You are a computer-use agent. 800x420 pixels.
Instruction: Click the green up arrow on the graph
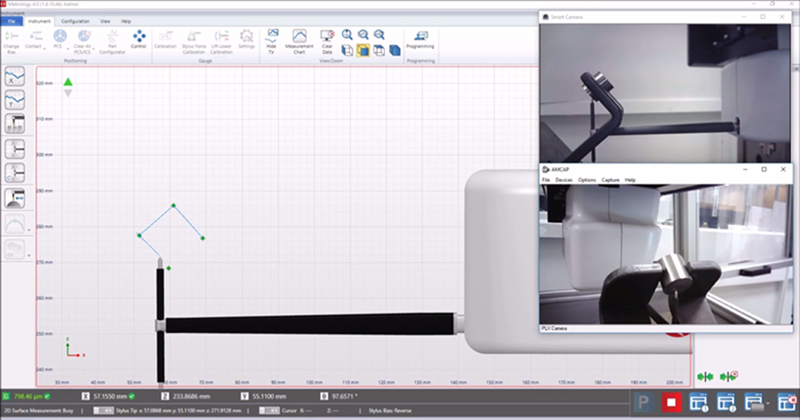click(x=68, y=83)
